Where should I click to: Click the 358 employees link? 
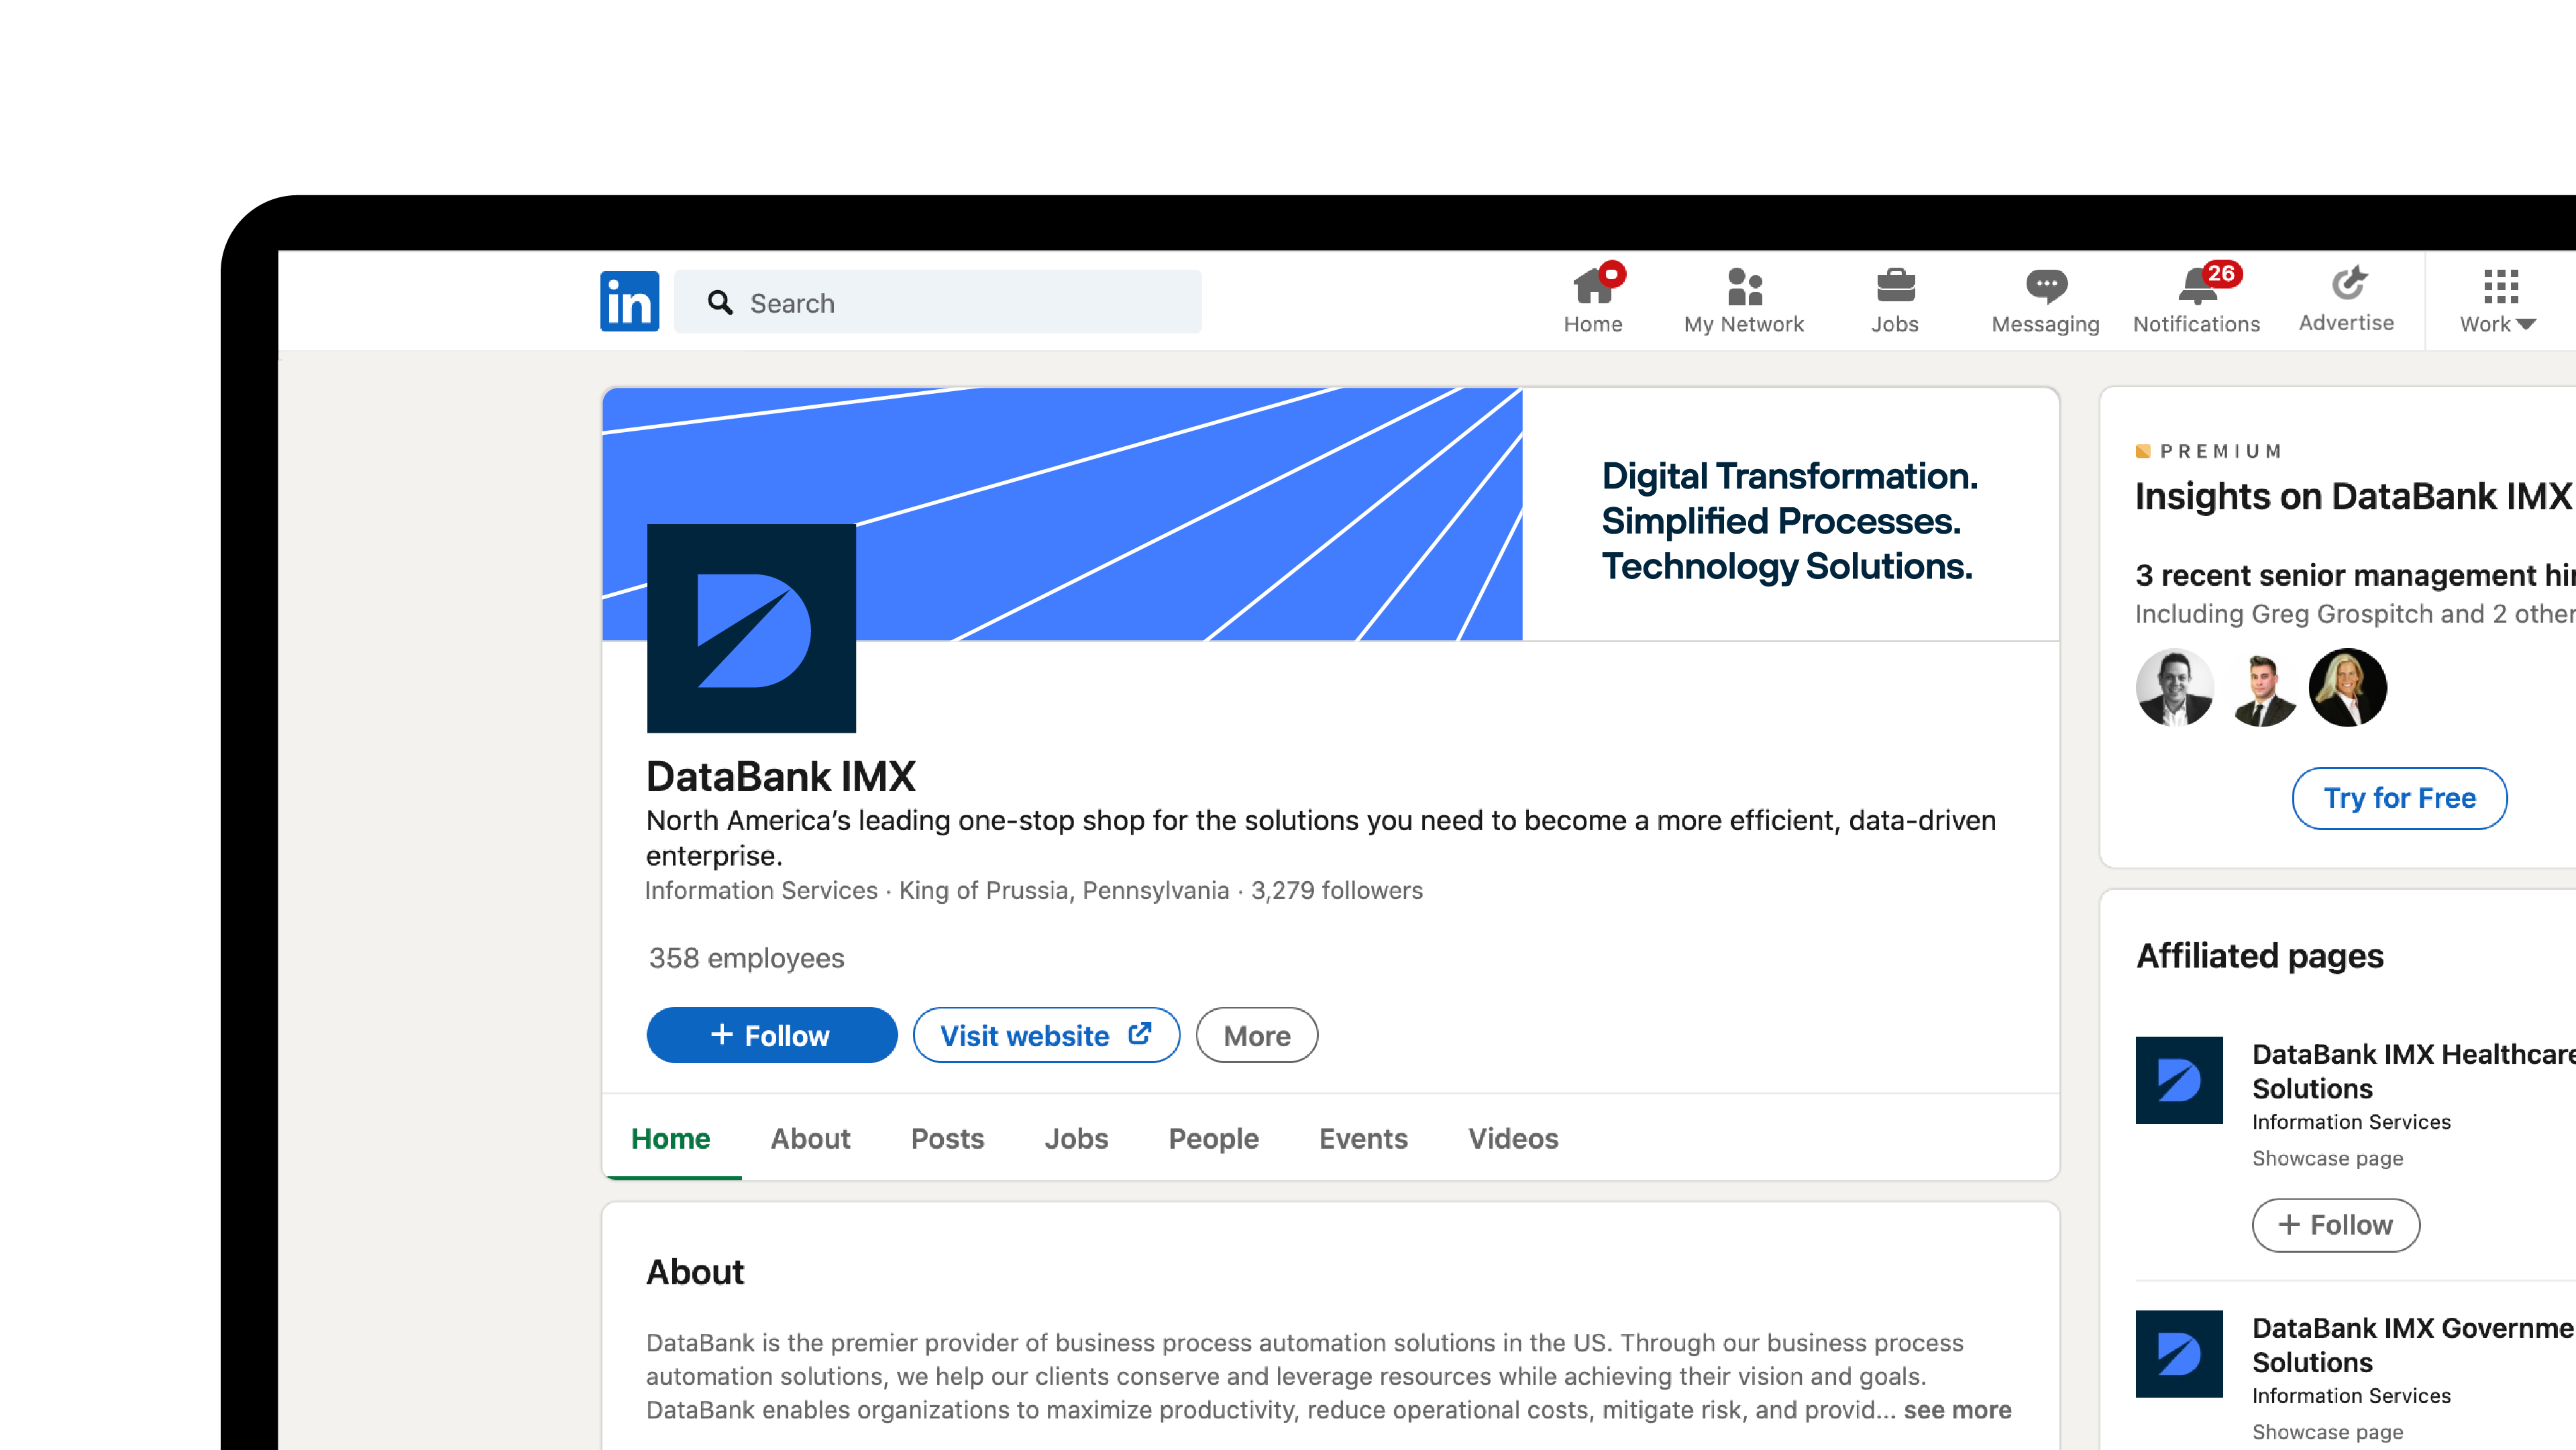(746, 958)
